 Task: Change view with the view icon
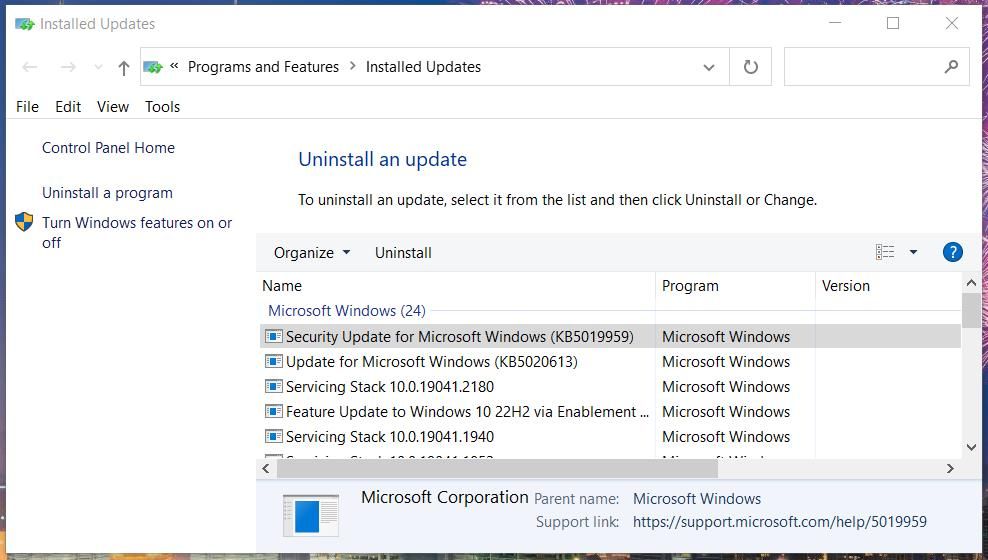click(885, 252)
